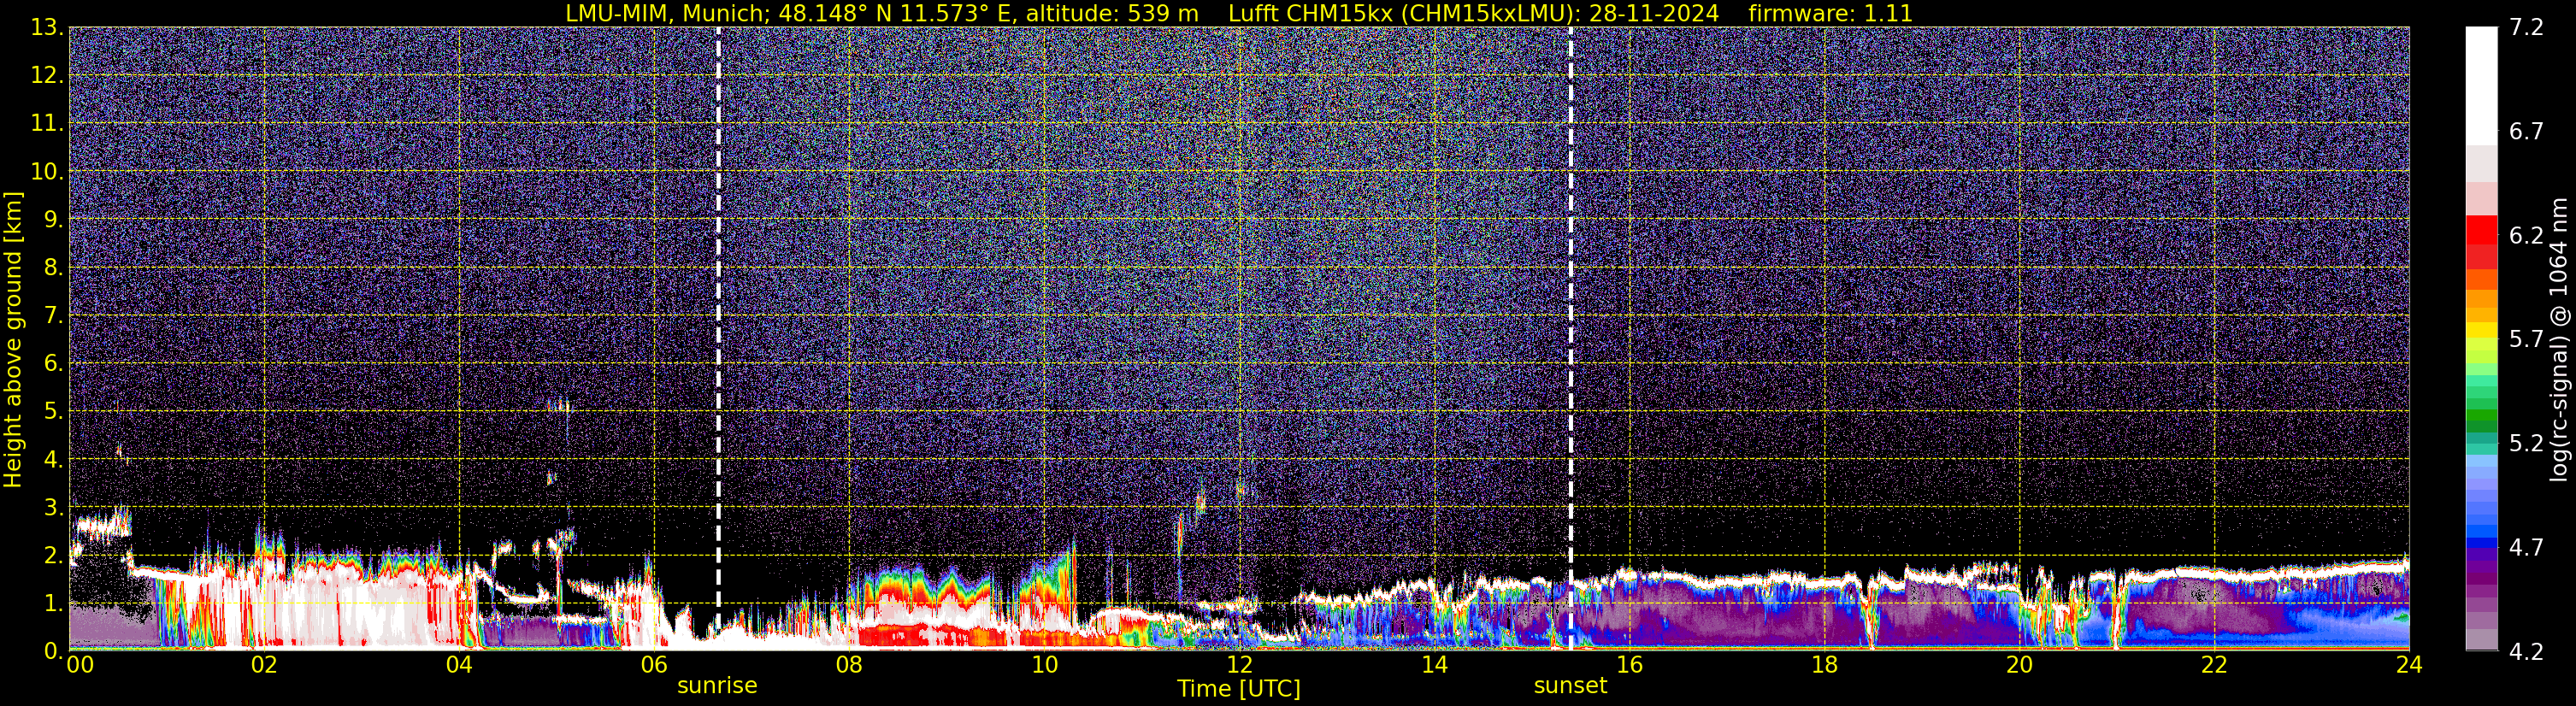This screenshot has width=2576, height=706.
Task: Click the time axis tick label 14
Action: point(1434,665)
